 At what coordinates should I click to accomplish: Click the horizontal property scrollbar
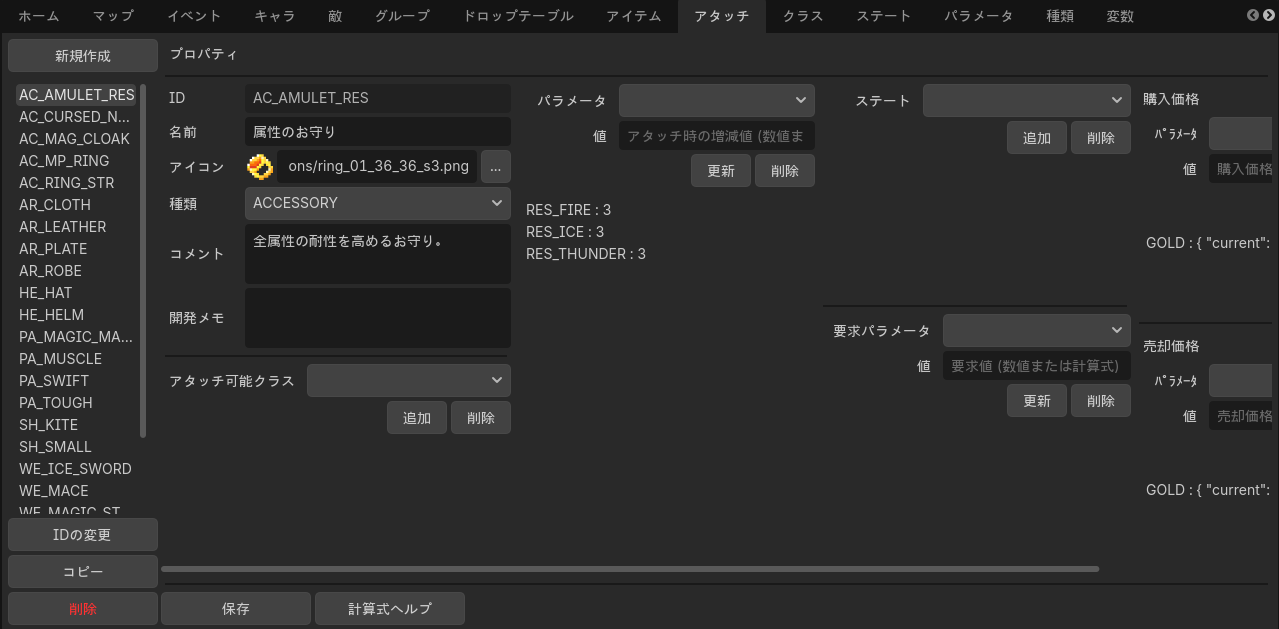point(630,569)
